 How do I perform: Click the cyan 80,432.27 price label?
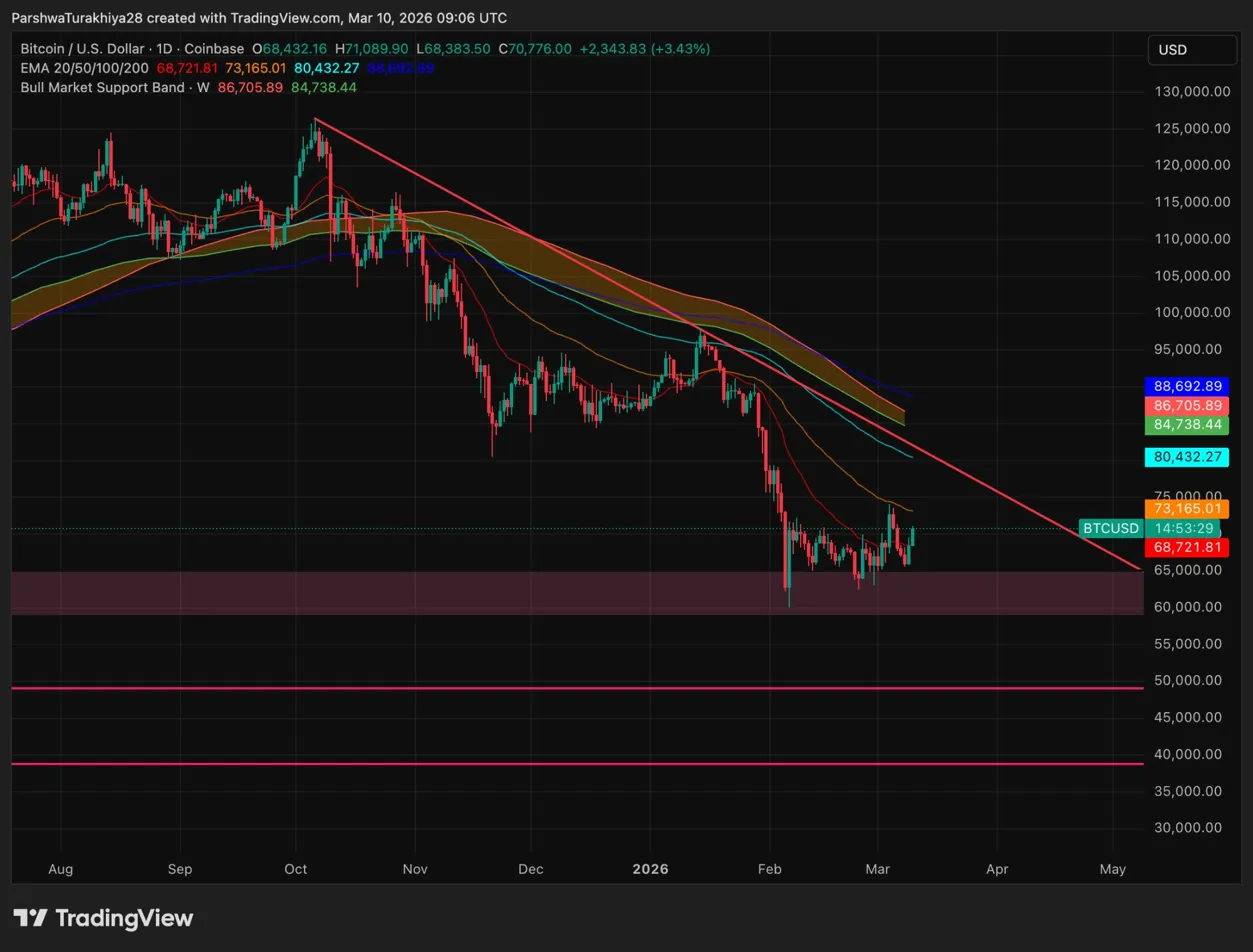tap(1188, 457)
